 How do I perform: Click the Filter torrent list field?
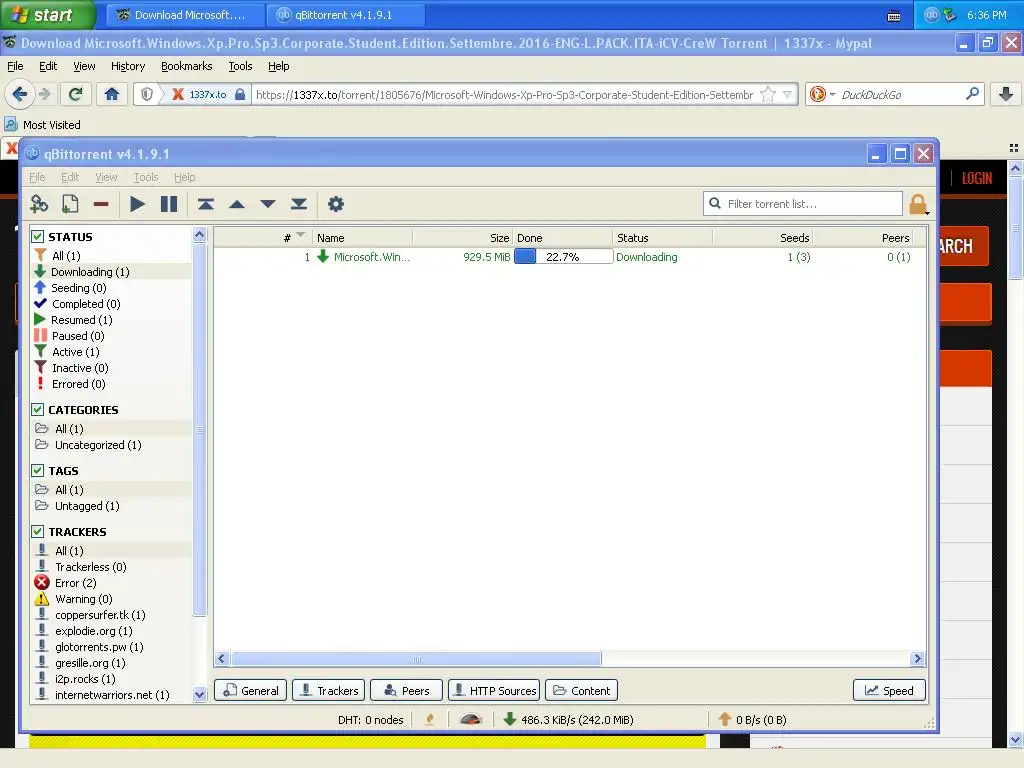pos(803,204)
